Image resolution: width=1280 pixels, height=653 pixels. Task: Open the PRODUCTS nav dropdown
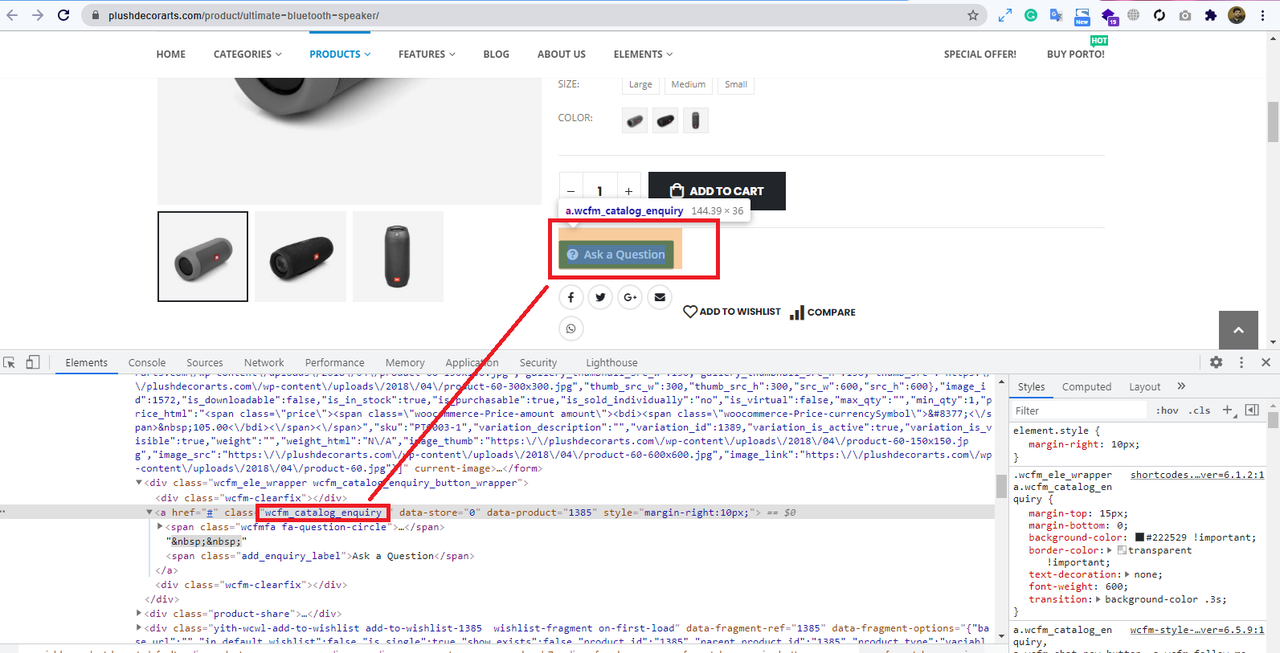pyautogui.click(x=340, y=54)
